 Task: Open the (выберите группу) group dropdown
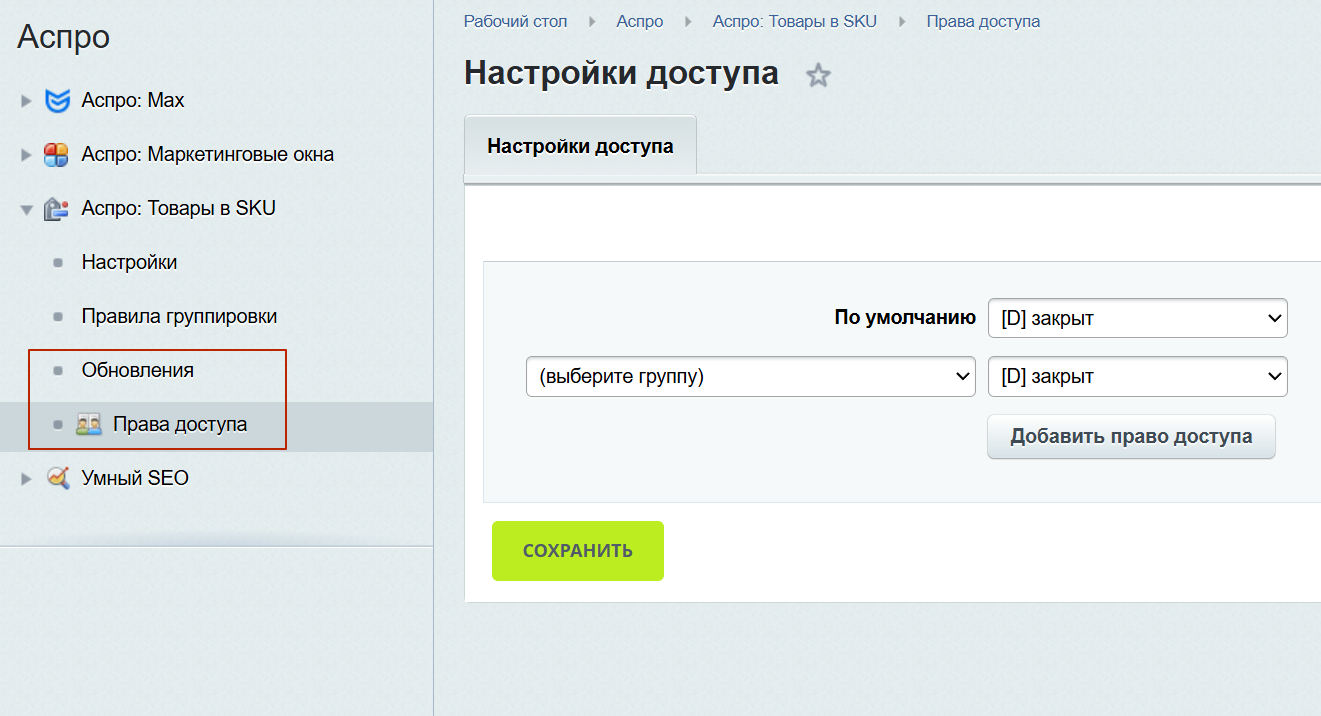tap(751, 376)
